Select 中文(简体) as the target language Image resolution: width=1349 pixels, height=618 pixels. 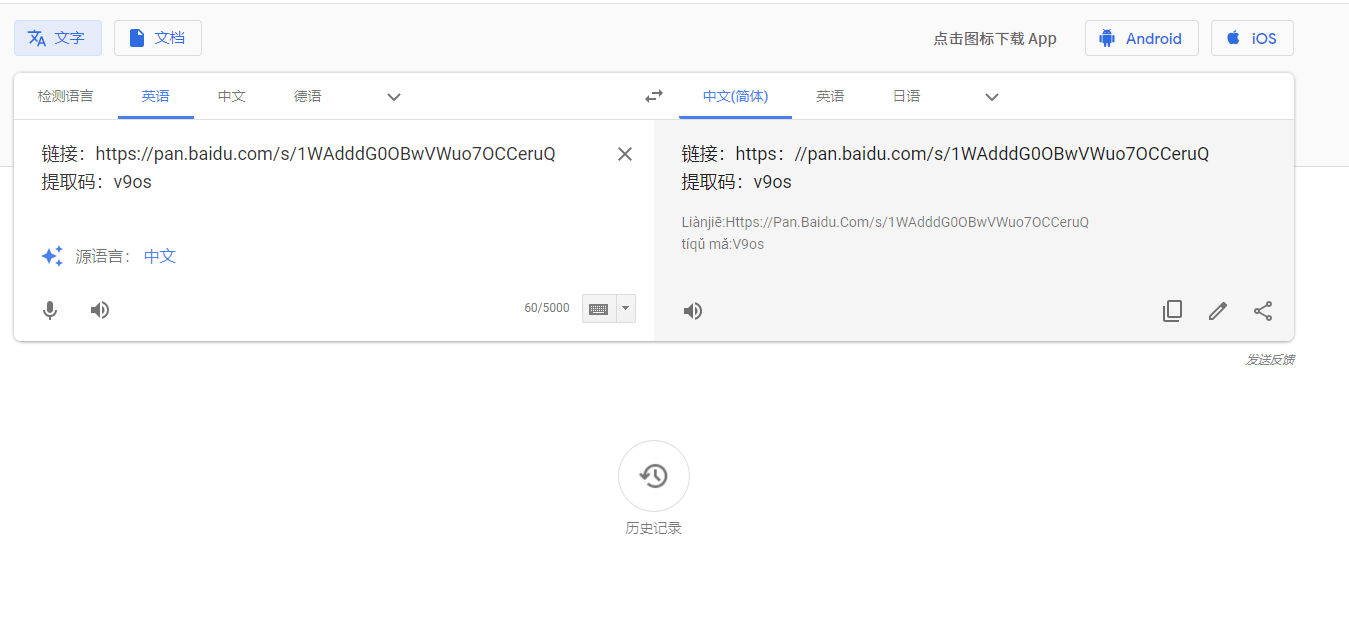tap(735, 96)
